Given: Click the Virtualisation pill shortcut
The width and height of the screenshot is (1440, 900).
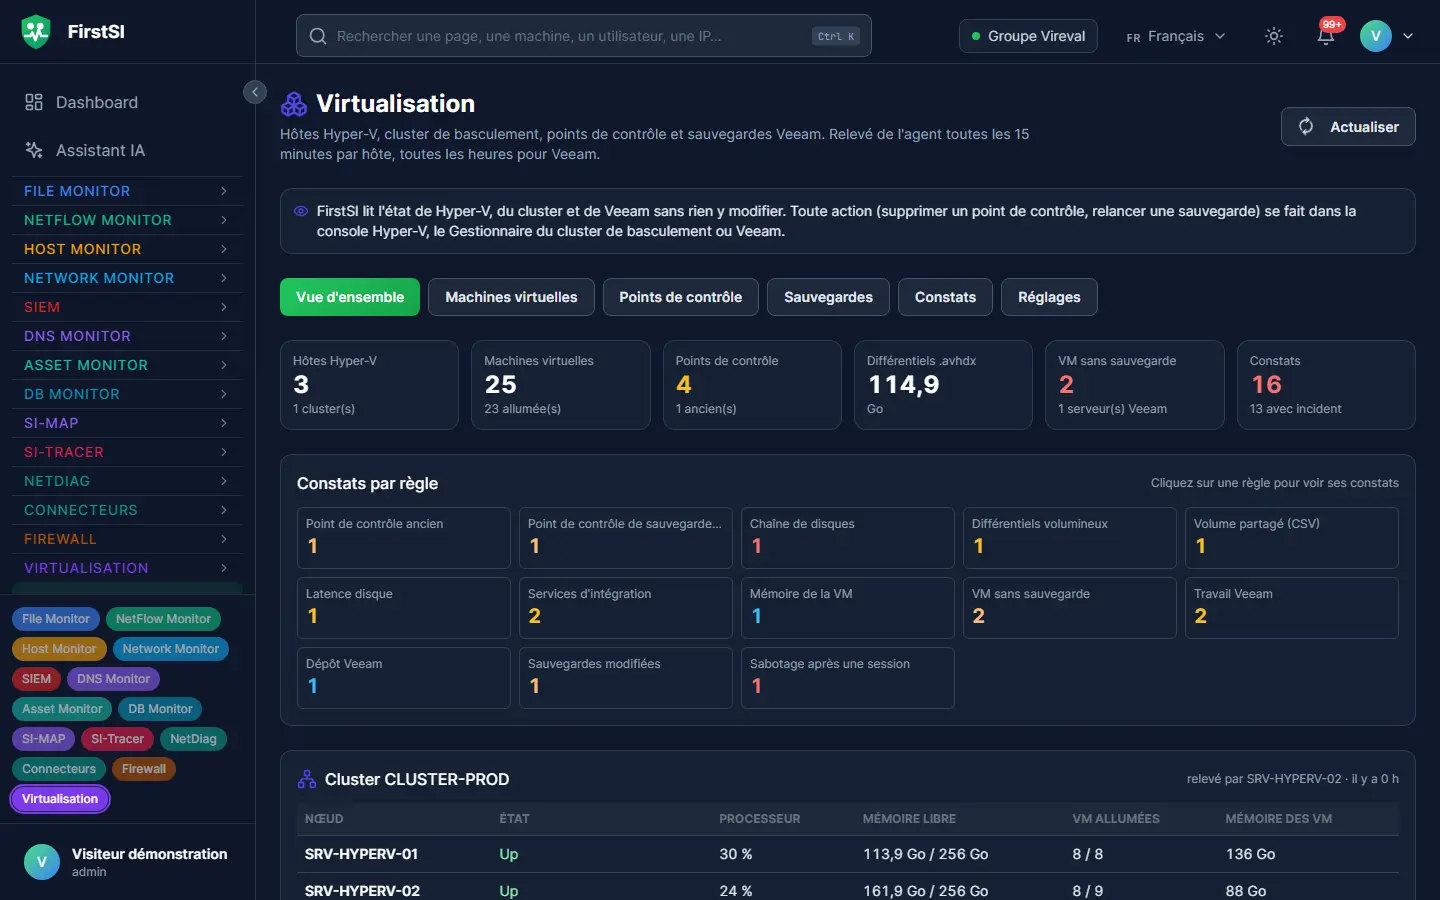Looking at the screenshot, I should [60, 799].
